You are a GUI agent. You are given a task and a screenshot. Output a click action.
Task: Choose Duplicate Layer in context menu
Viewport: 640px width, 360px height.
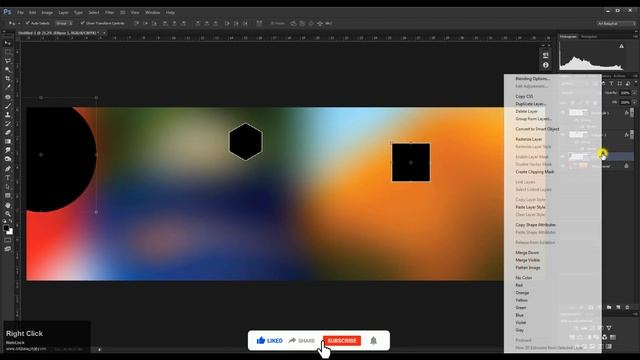(531, 104)
